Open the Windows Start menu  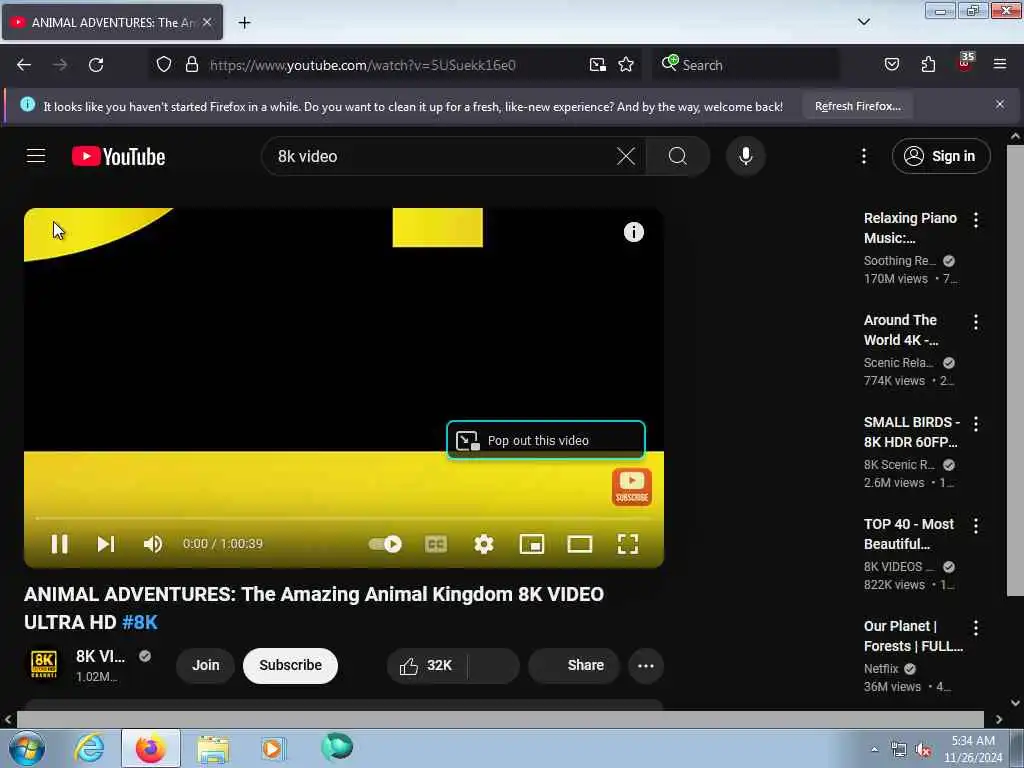27,748
